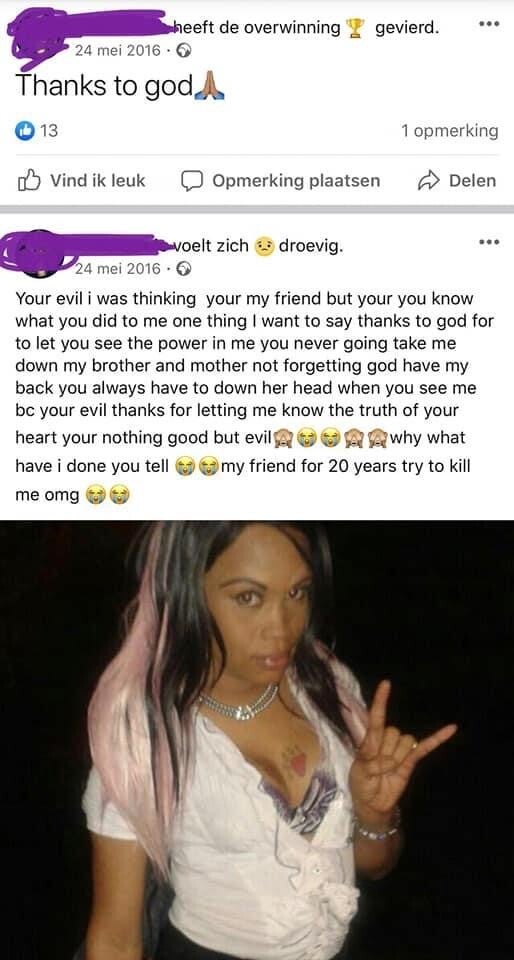Open the three-dot menu on the first post

488,26
